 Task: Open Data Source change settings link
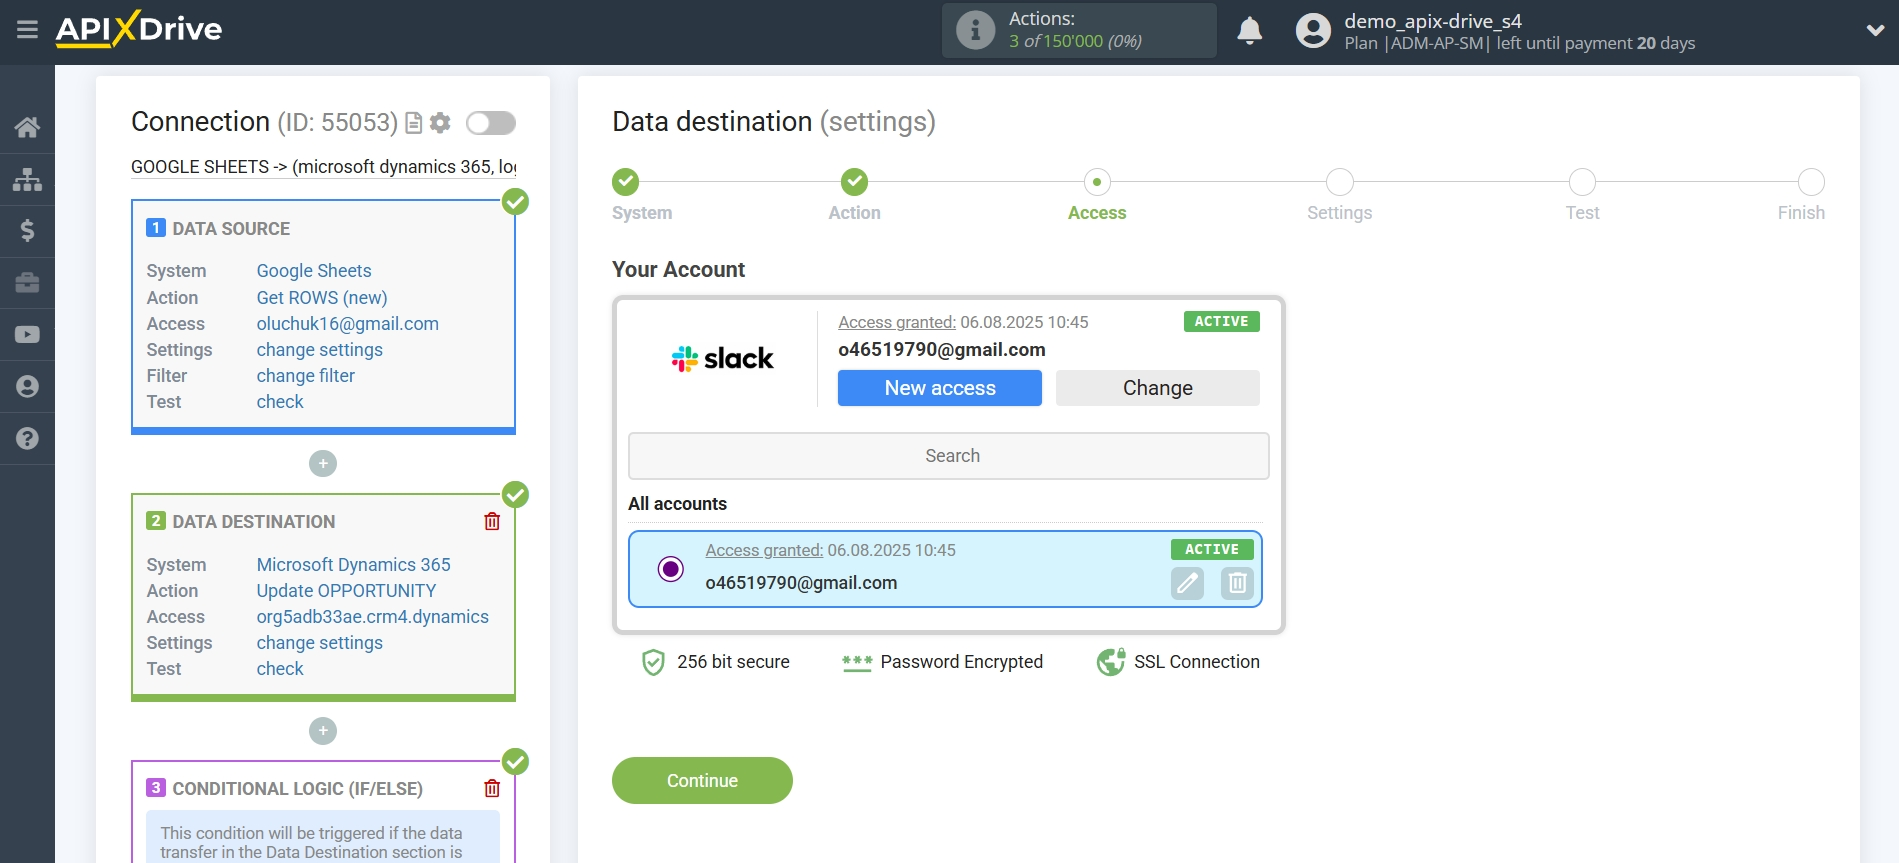click(x=320, y=350)
